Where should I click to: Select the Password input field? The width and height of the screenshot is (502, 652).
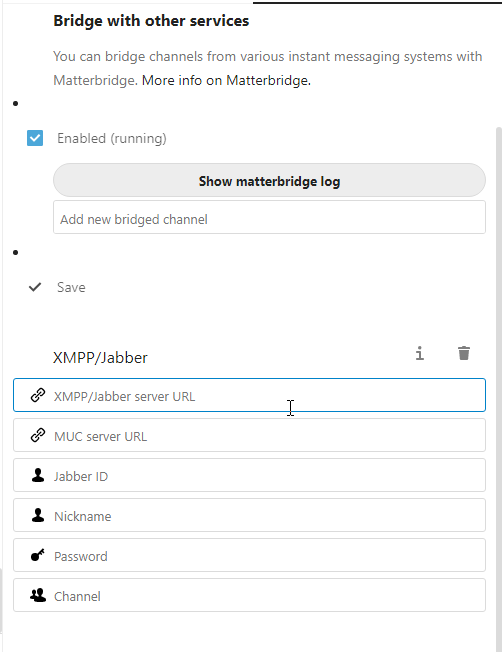point(250,555)
